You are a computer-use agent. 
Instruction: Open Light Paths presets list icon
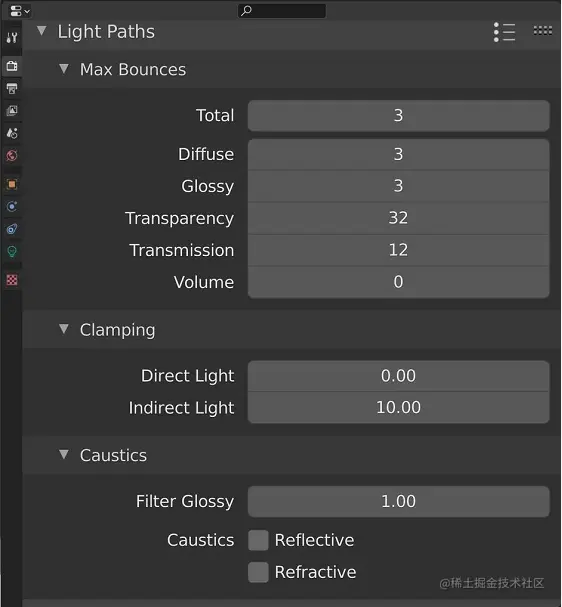coord(505,32)
